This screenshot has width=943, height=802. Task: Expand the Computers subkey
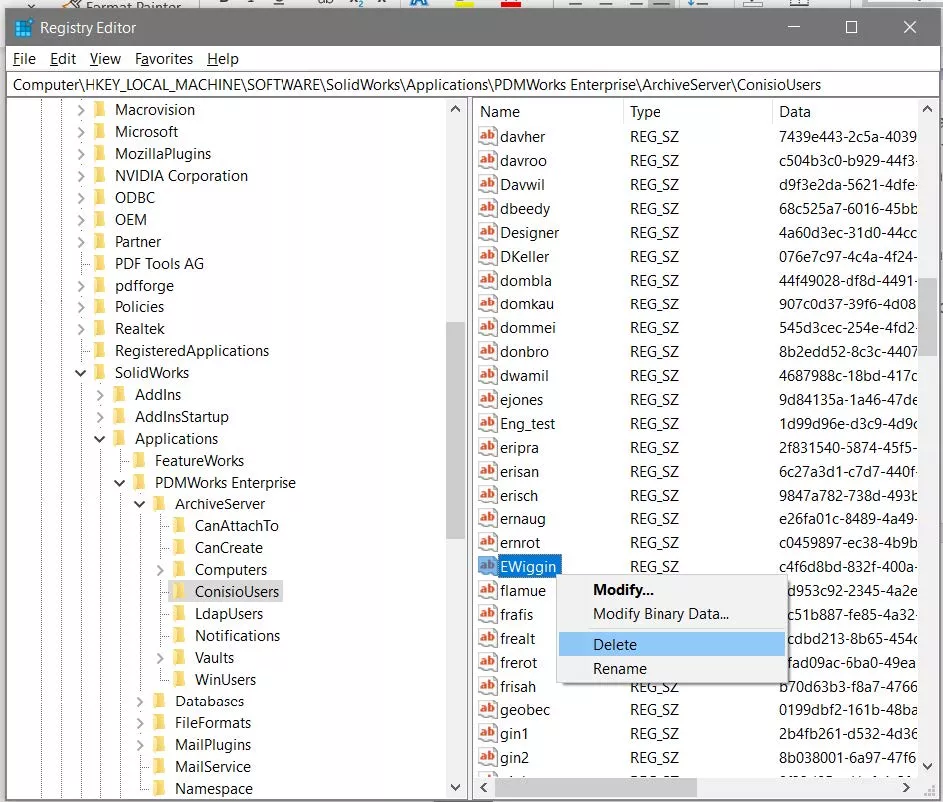[160, 570]
